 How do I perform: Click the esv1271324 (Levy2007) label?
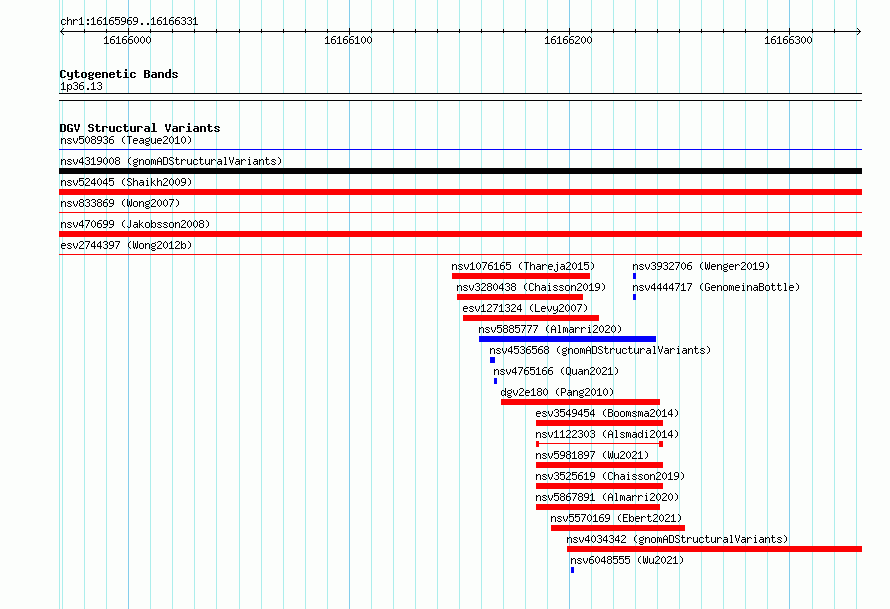pos(525,308)
